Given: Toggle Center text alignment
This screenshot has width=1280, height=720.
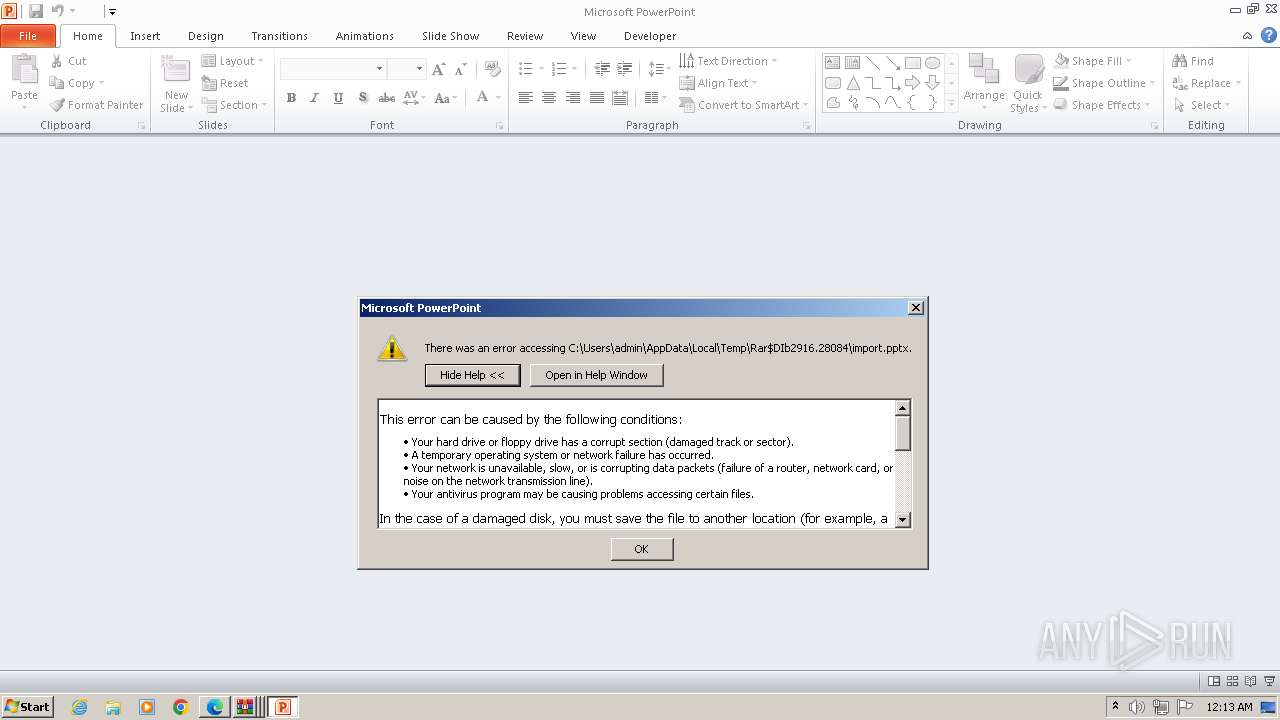Looking at the screenshot, I should click(549, 98).
